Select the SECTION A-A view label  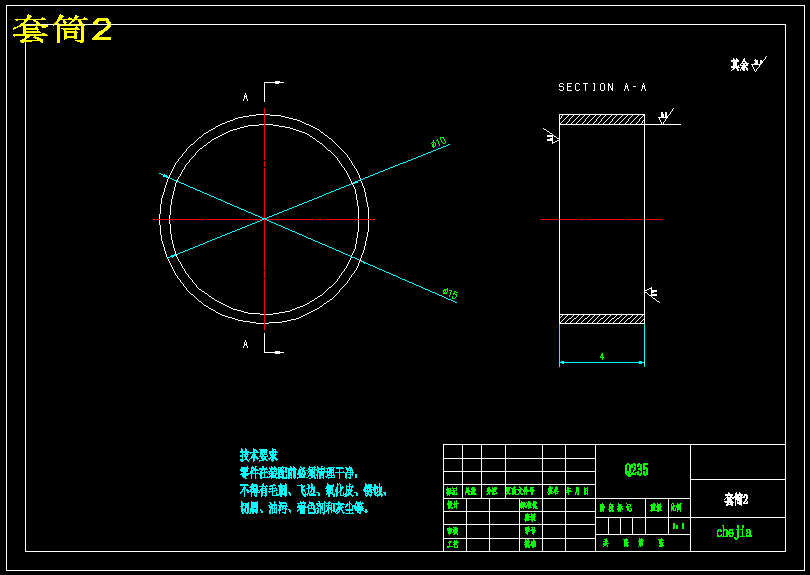(602, 87)
